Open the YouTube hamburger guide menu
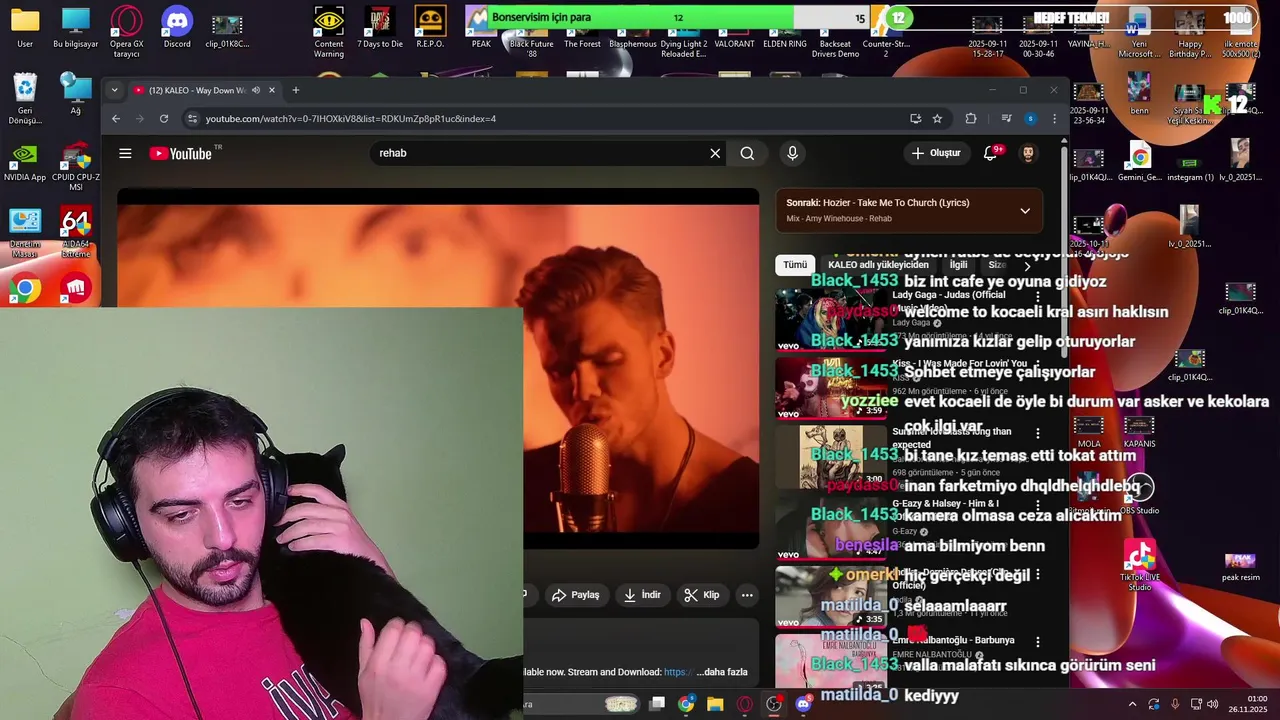Screen dimensions: 1280x720 pos(125,153)
